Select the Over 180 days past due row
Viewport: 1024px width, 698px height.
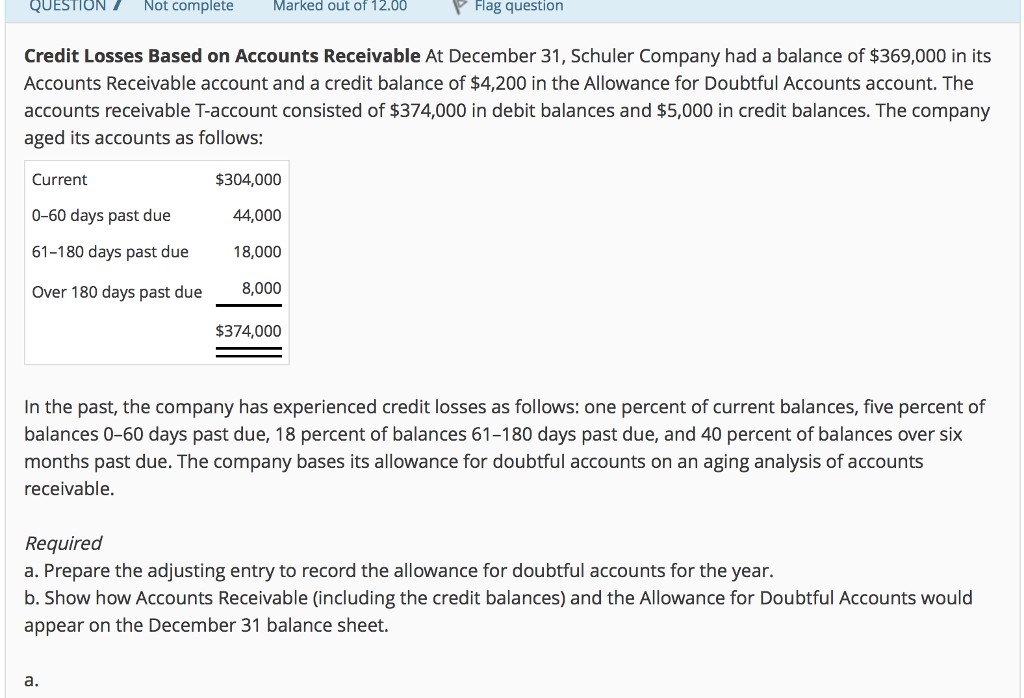point(116,292)
